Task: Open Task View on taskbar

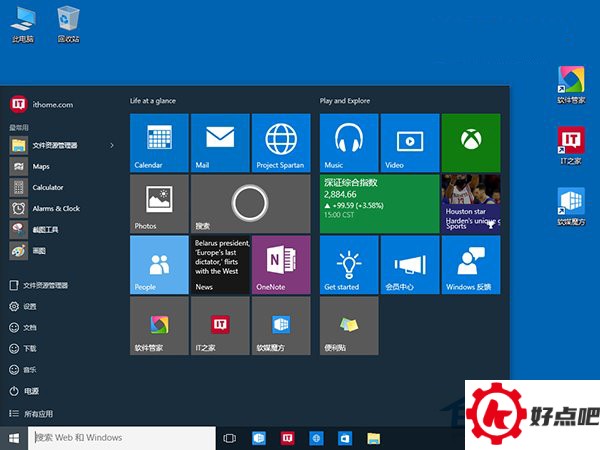Action: [x=230, y=438]
